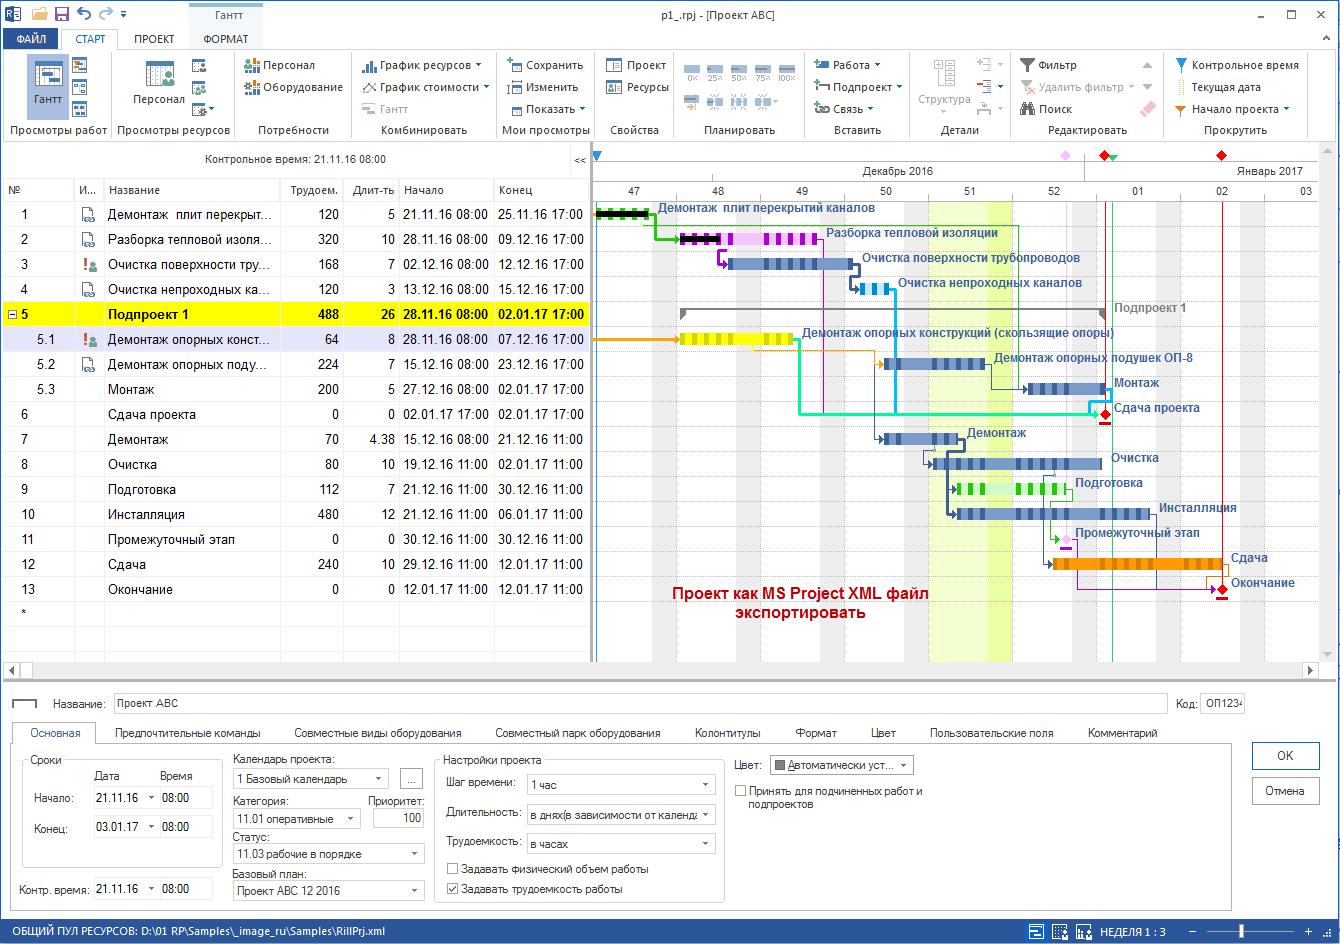Click the move-up triangle in Редактировать
This screenshot has width=1340, height=944.
point(1148,65)
